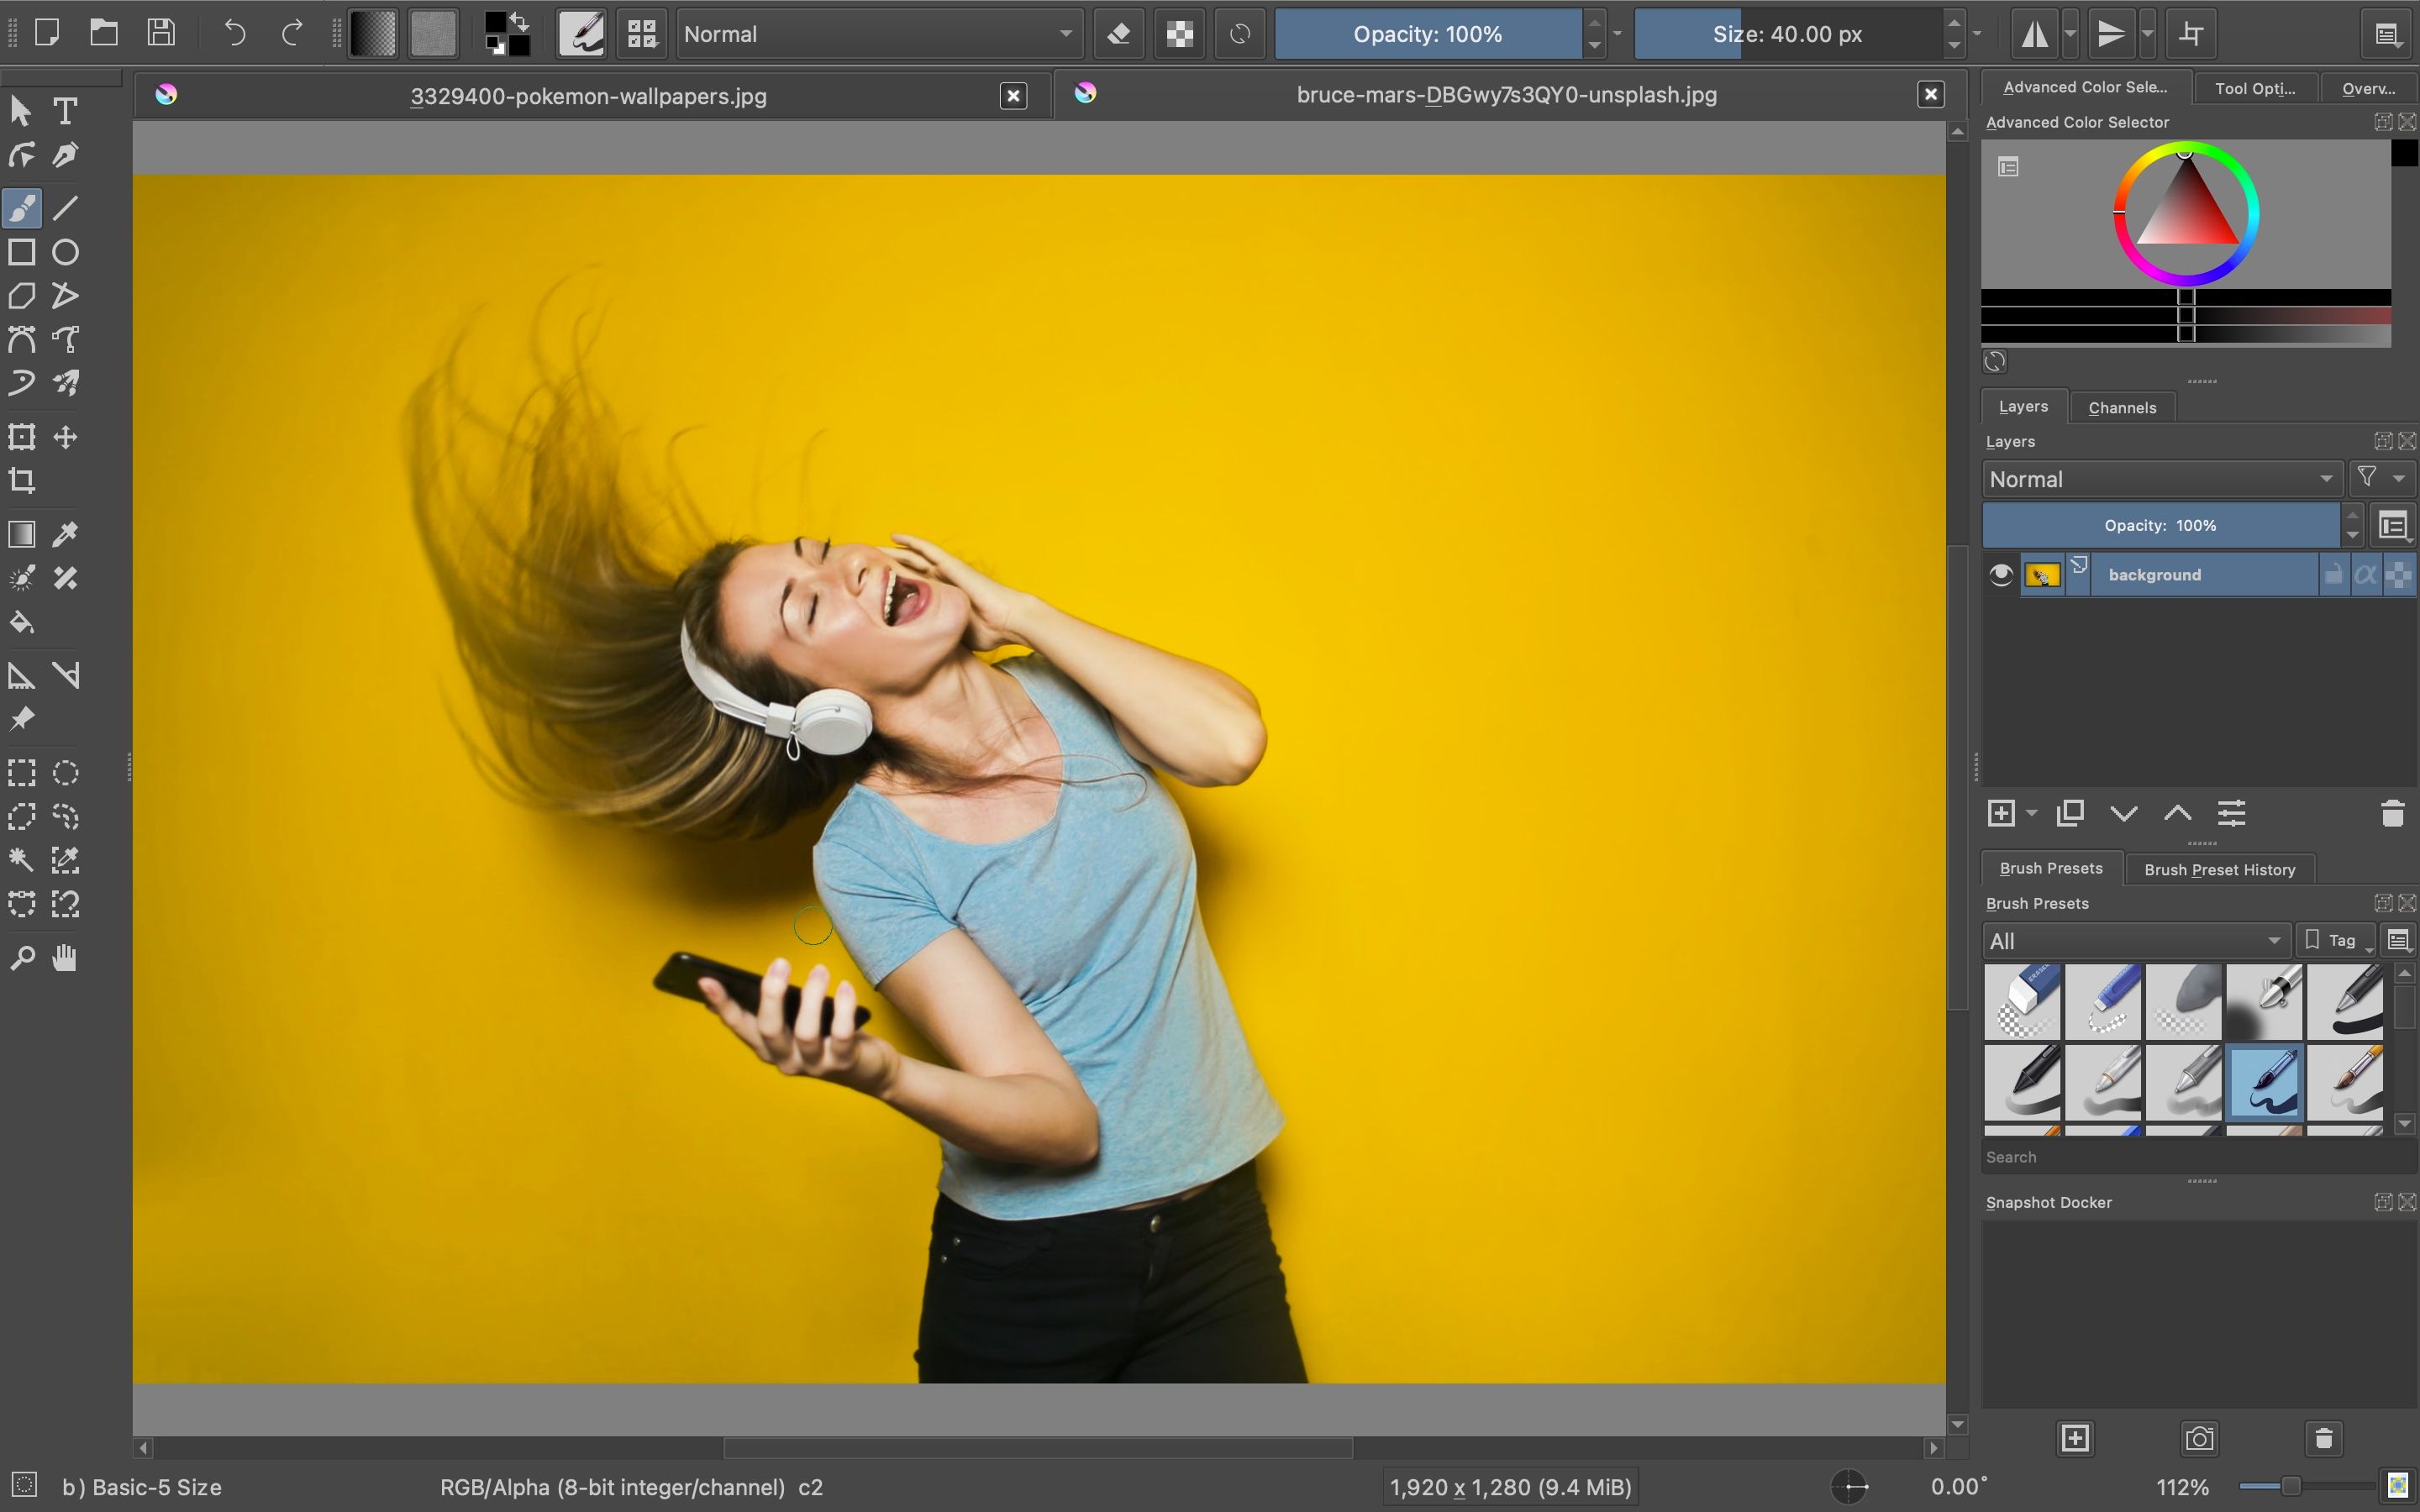The image size is (2420, 1512).
Task: Switch to the Layers tab
Action: click(x=2026, y=404)
